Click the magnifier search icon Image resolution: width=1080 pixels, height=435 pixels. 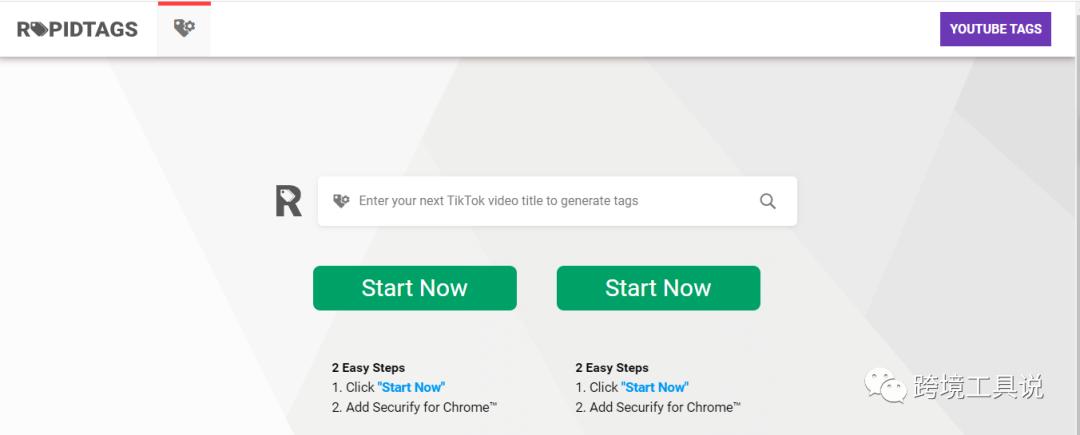pyautogui.click(x=767, y=201)
